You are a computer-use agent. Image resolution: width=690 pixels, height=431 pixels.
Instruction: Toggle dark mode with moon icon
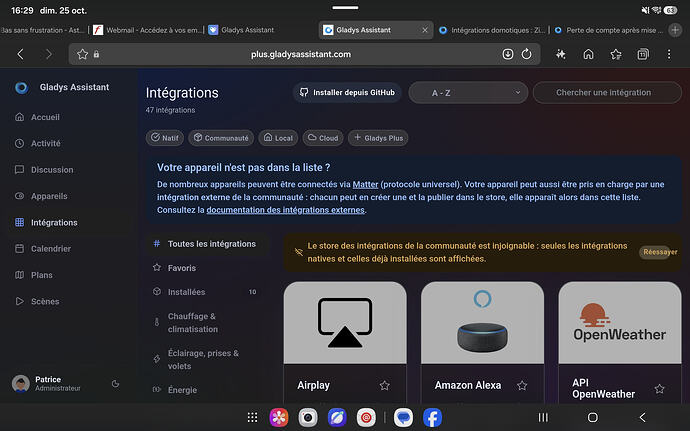tap(115, 384)
